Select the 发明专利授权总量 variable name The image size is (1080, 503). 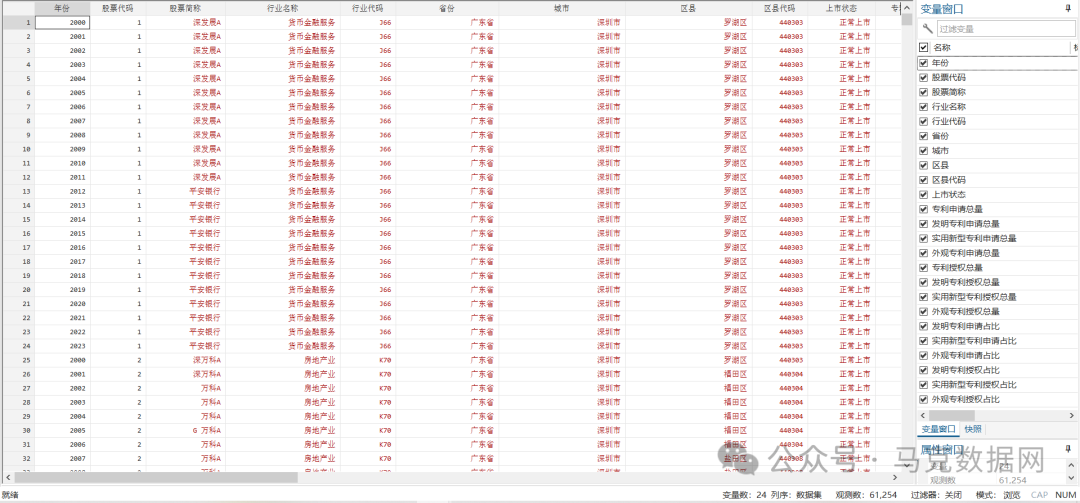pos(966,282)
